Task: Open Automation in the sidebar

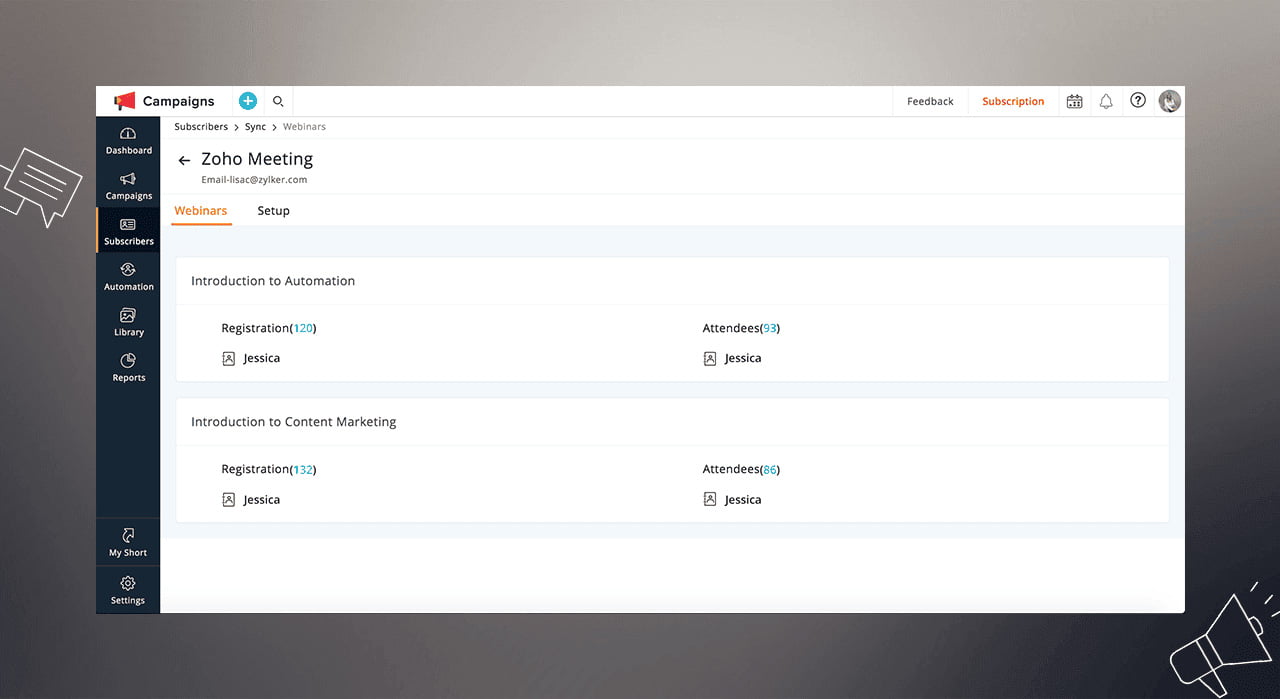Action: [x=128, y=277]
